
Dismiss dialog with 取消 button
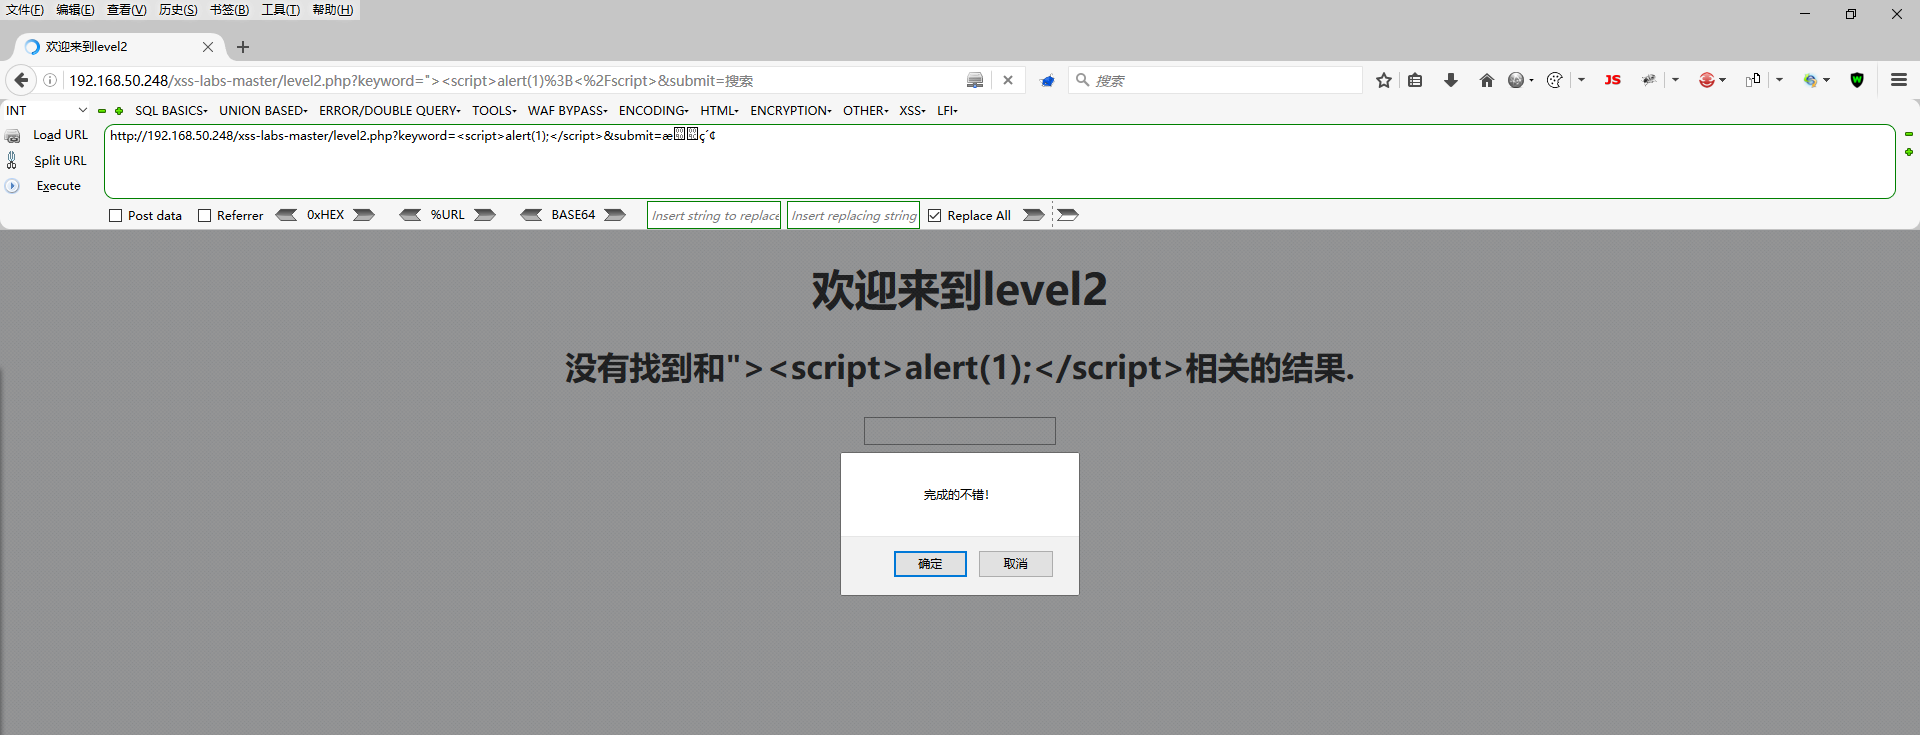point(1016,564)
